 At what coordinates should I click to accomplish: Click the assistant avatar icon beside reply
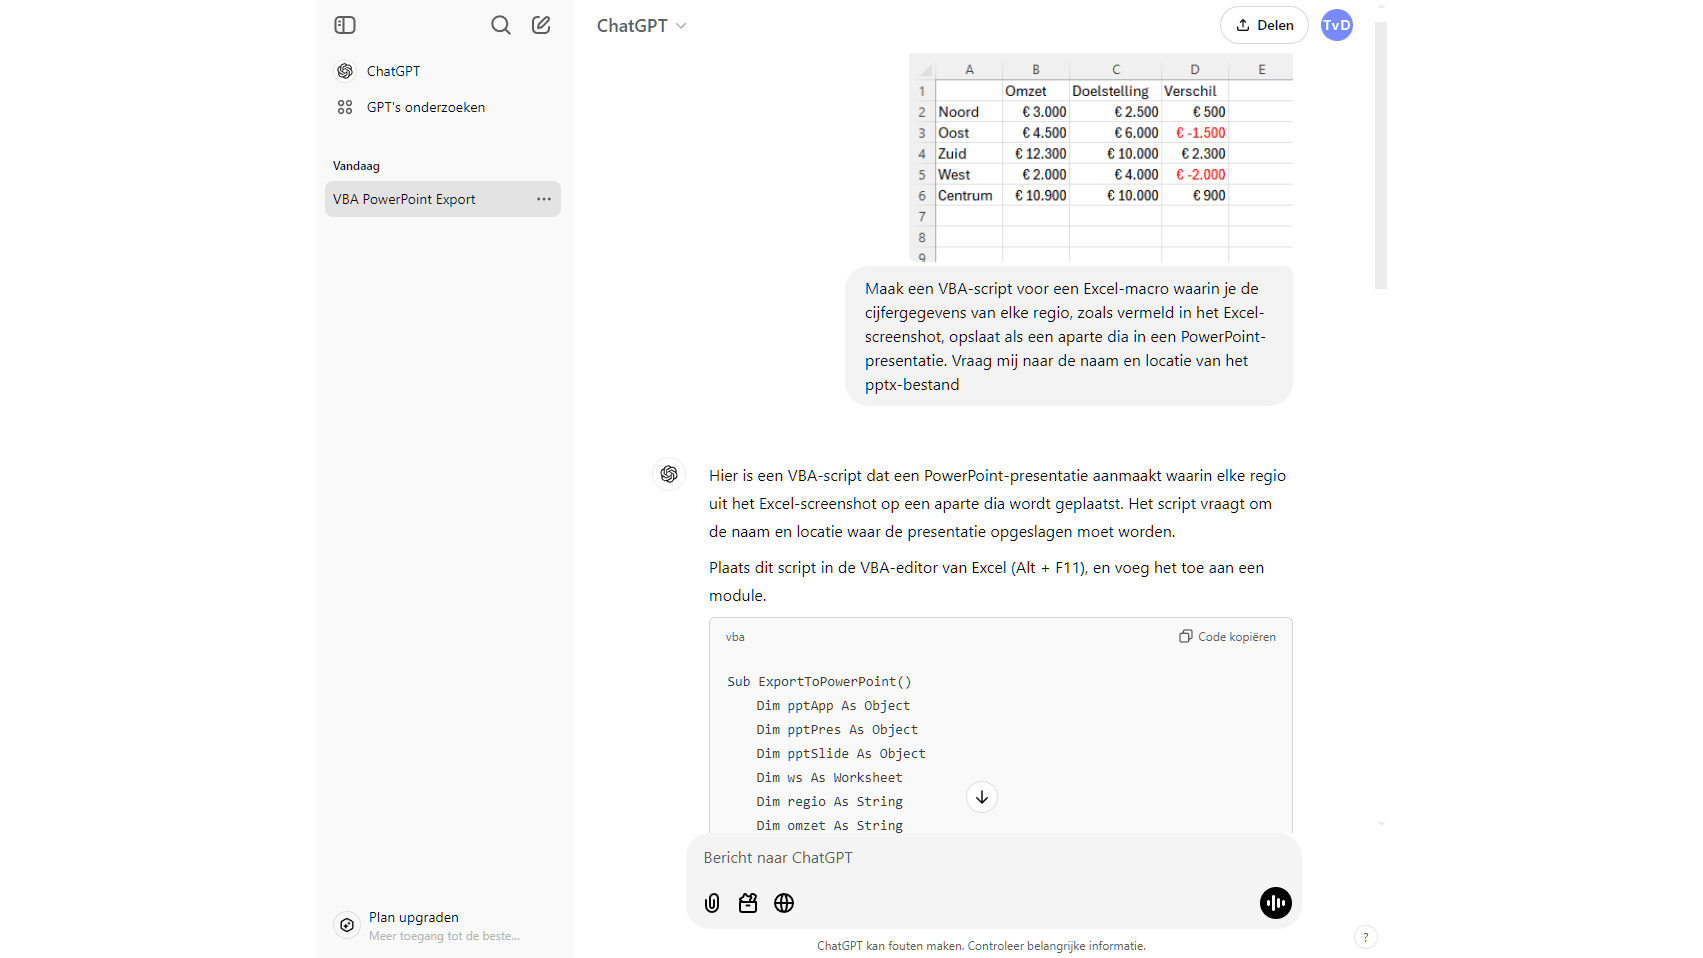(669, 474)
